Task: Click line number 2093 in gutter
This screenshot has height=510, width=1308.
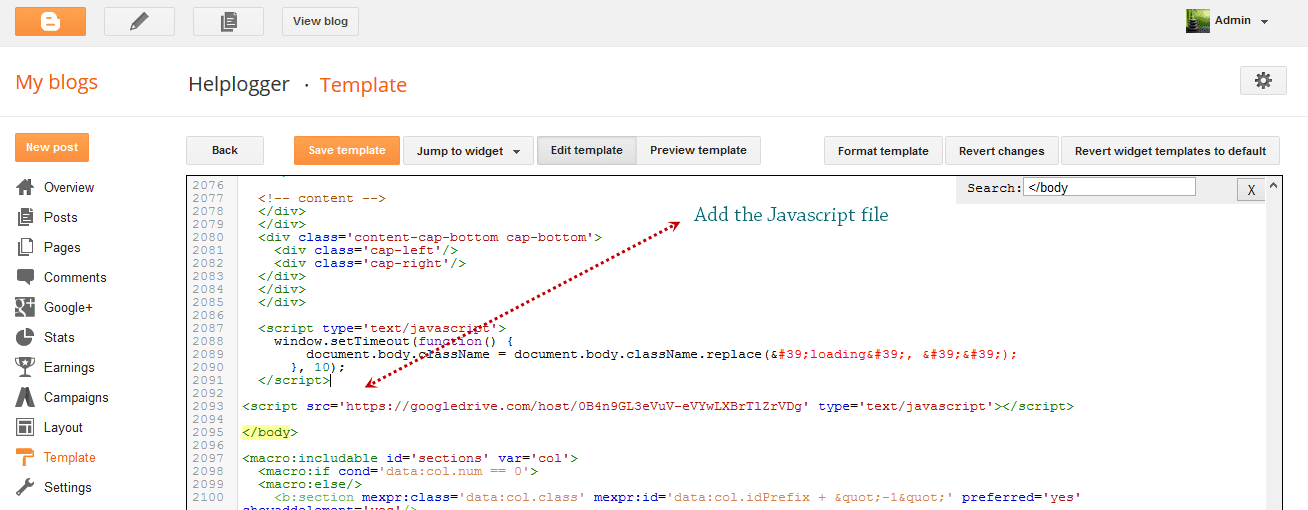Action: coord(208,406)
